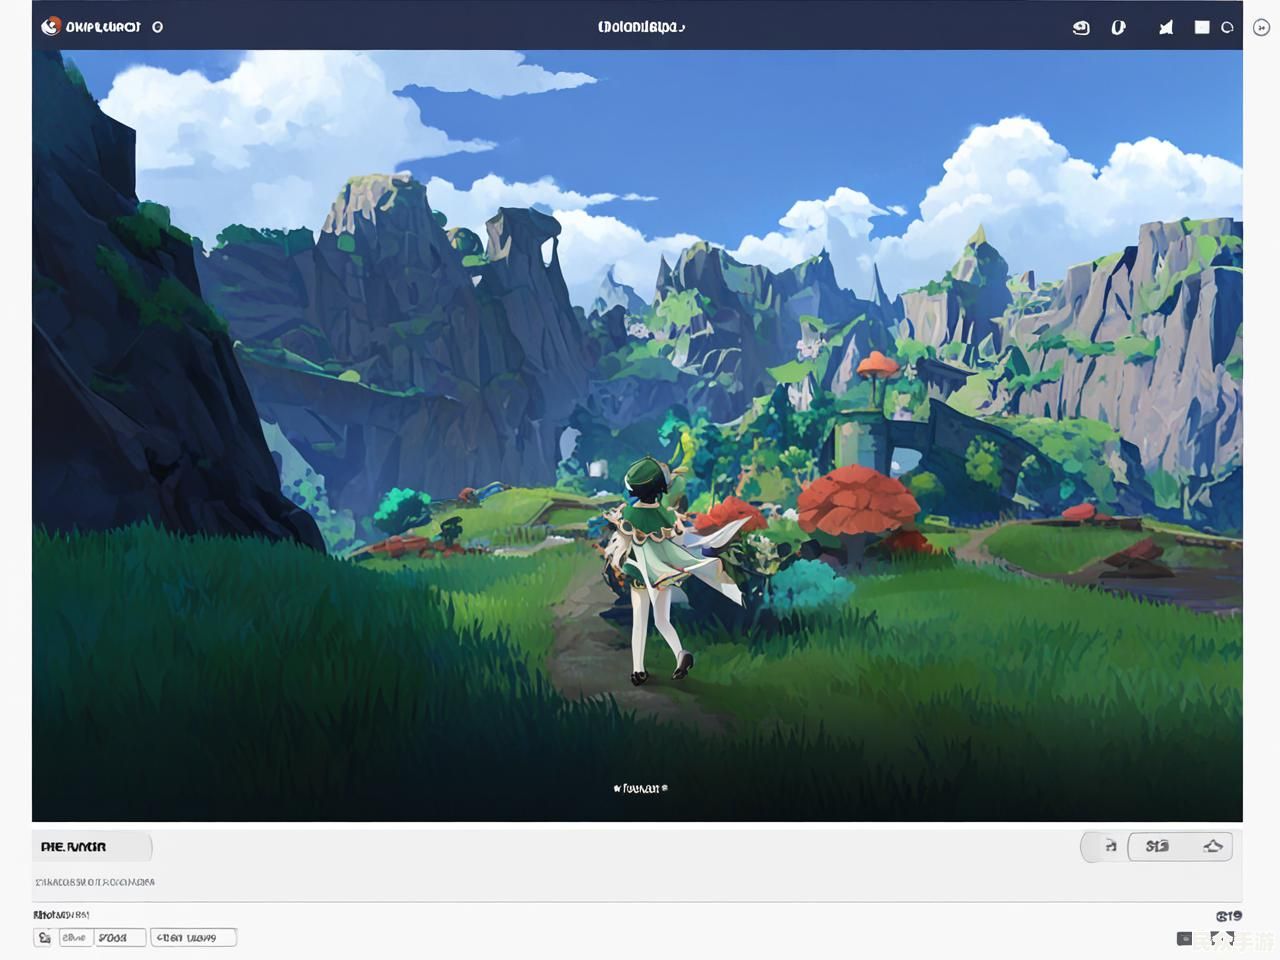
Task: Click the white square icon in the header
Action: click(1202, 27)
